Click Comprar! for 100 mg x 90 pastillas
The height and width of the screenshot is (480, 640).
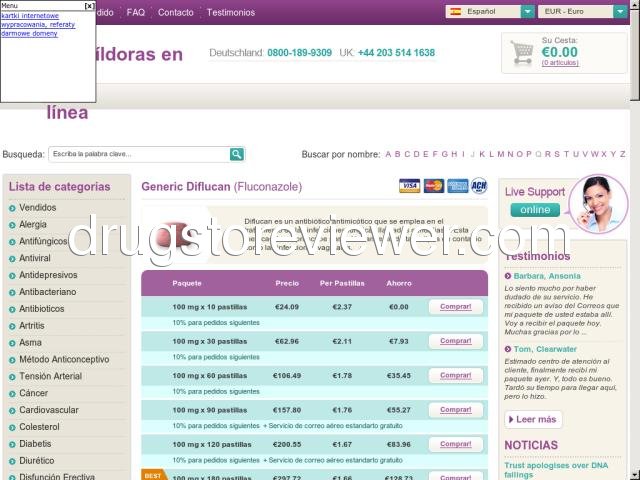click(x=456, y=409)
